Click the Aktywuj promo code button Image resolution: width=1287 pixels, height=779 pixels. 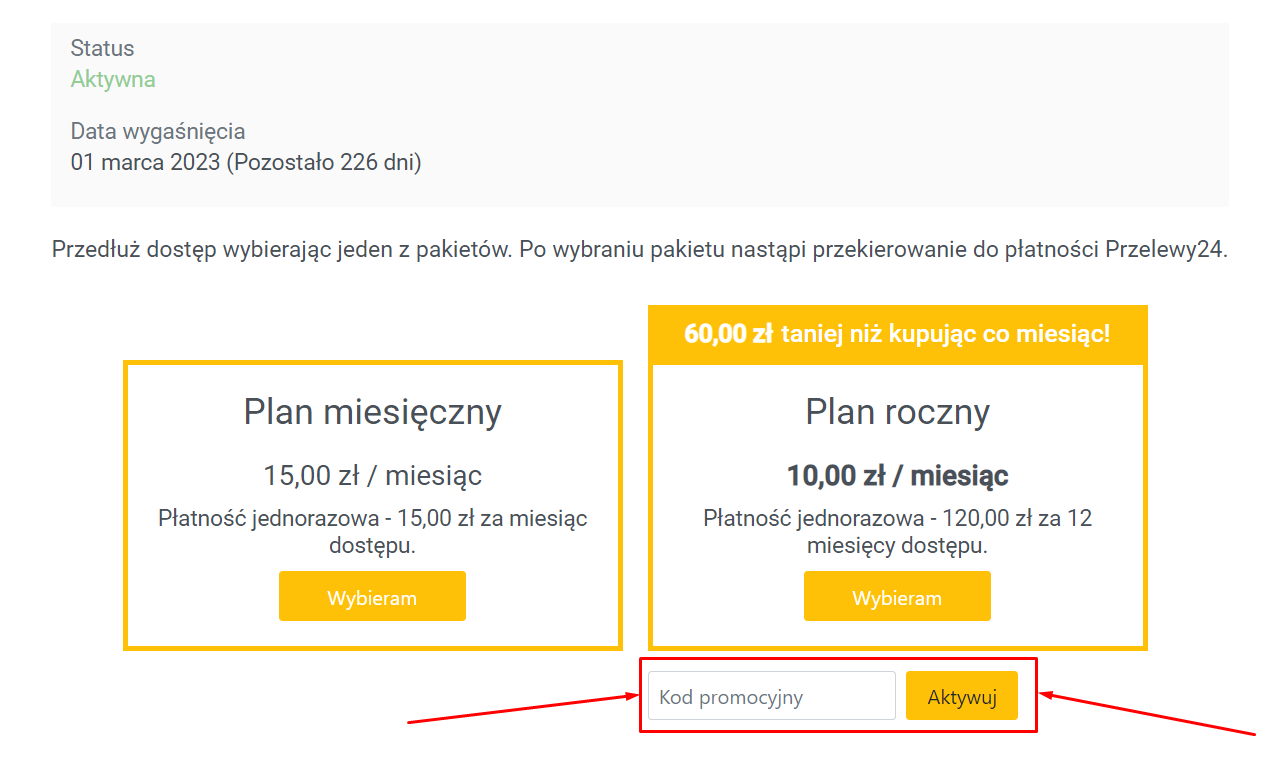pyautogui.click(x=962, y=696)
